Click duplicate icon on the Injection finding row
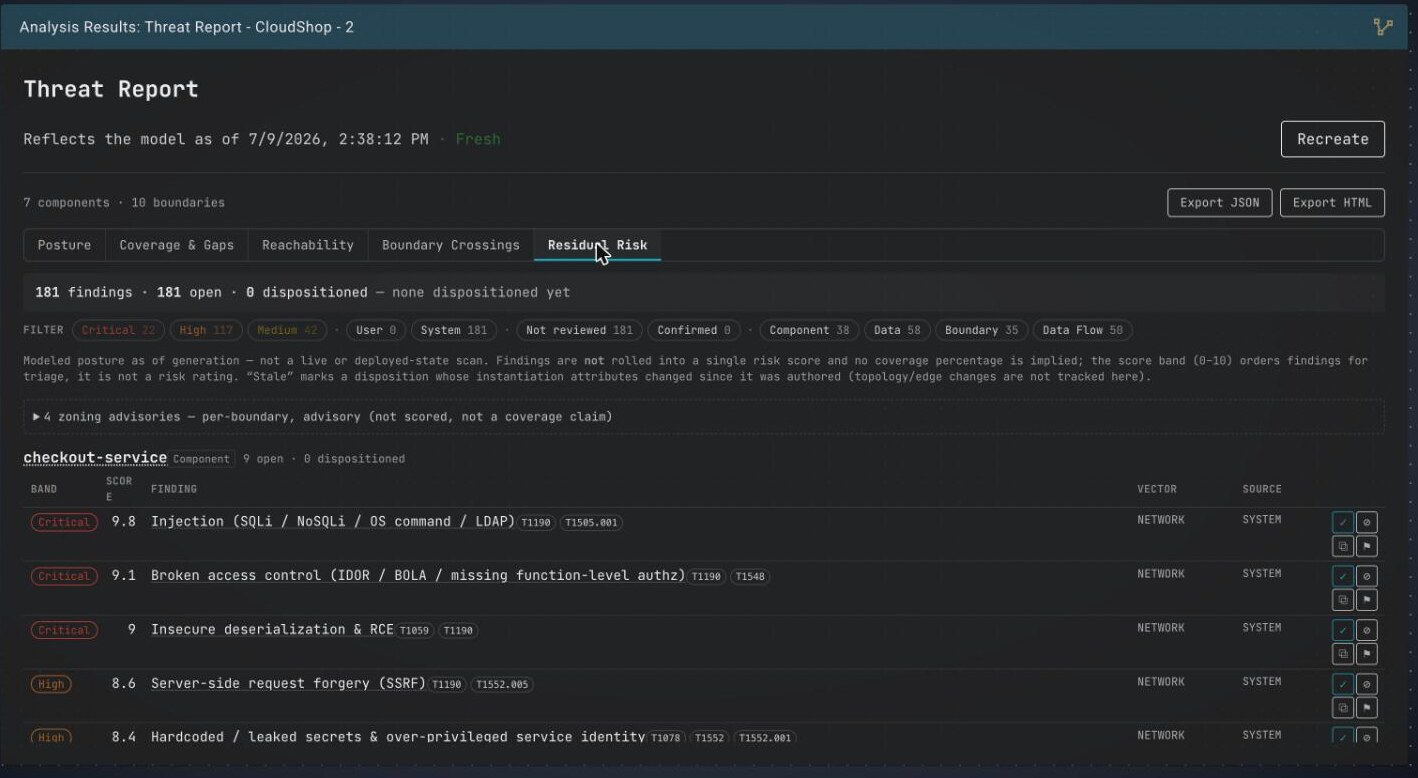Viewport: 1418px width, 778px height. pos(1342,546)
